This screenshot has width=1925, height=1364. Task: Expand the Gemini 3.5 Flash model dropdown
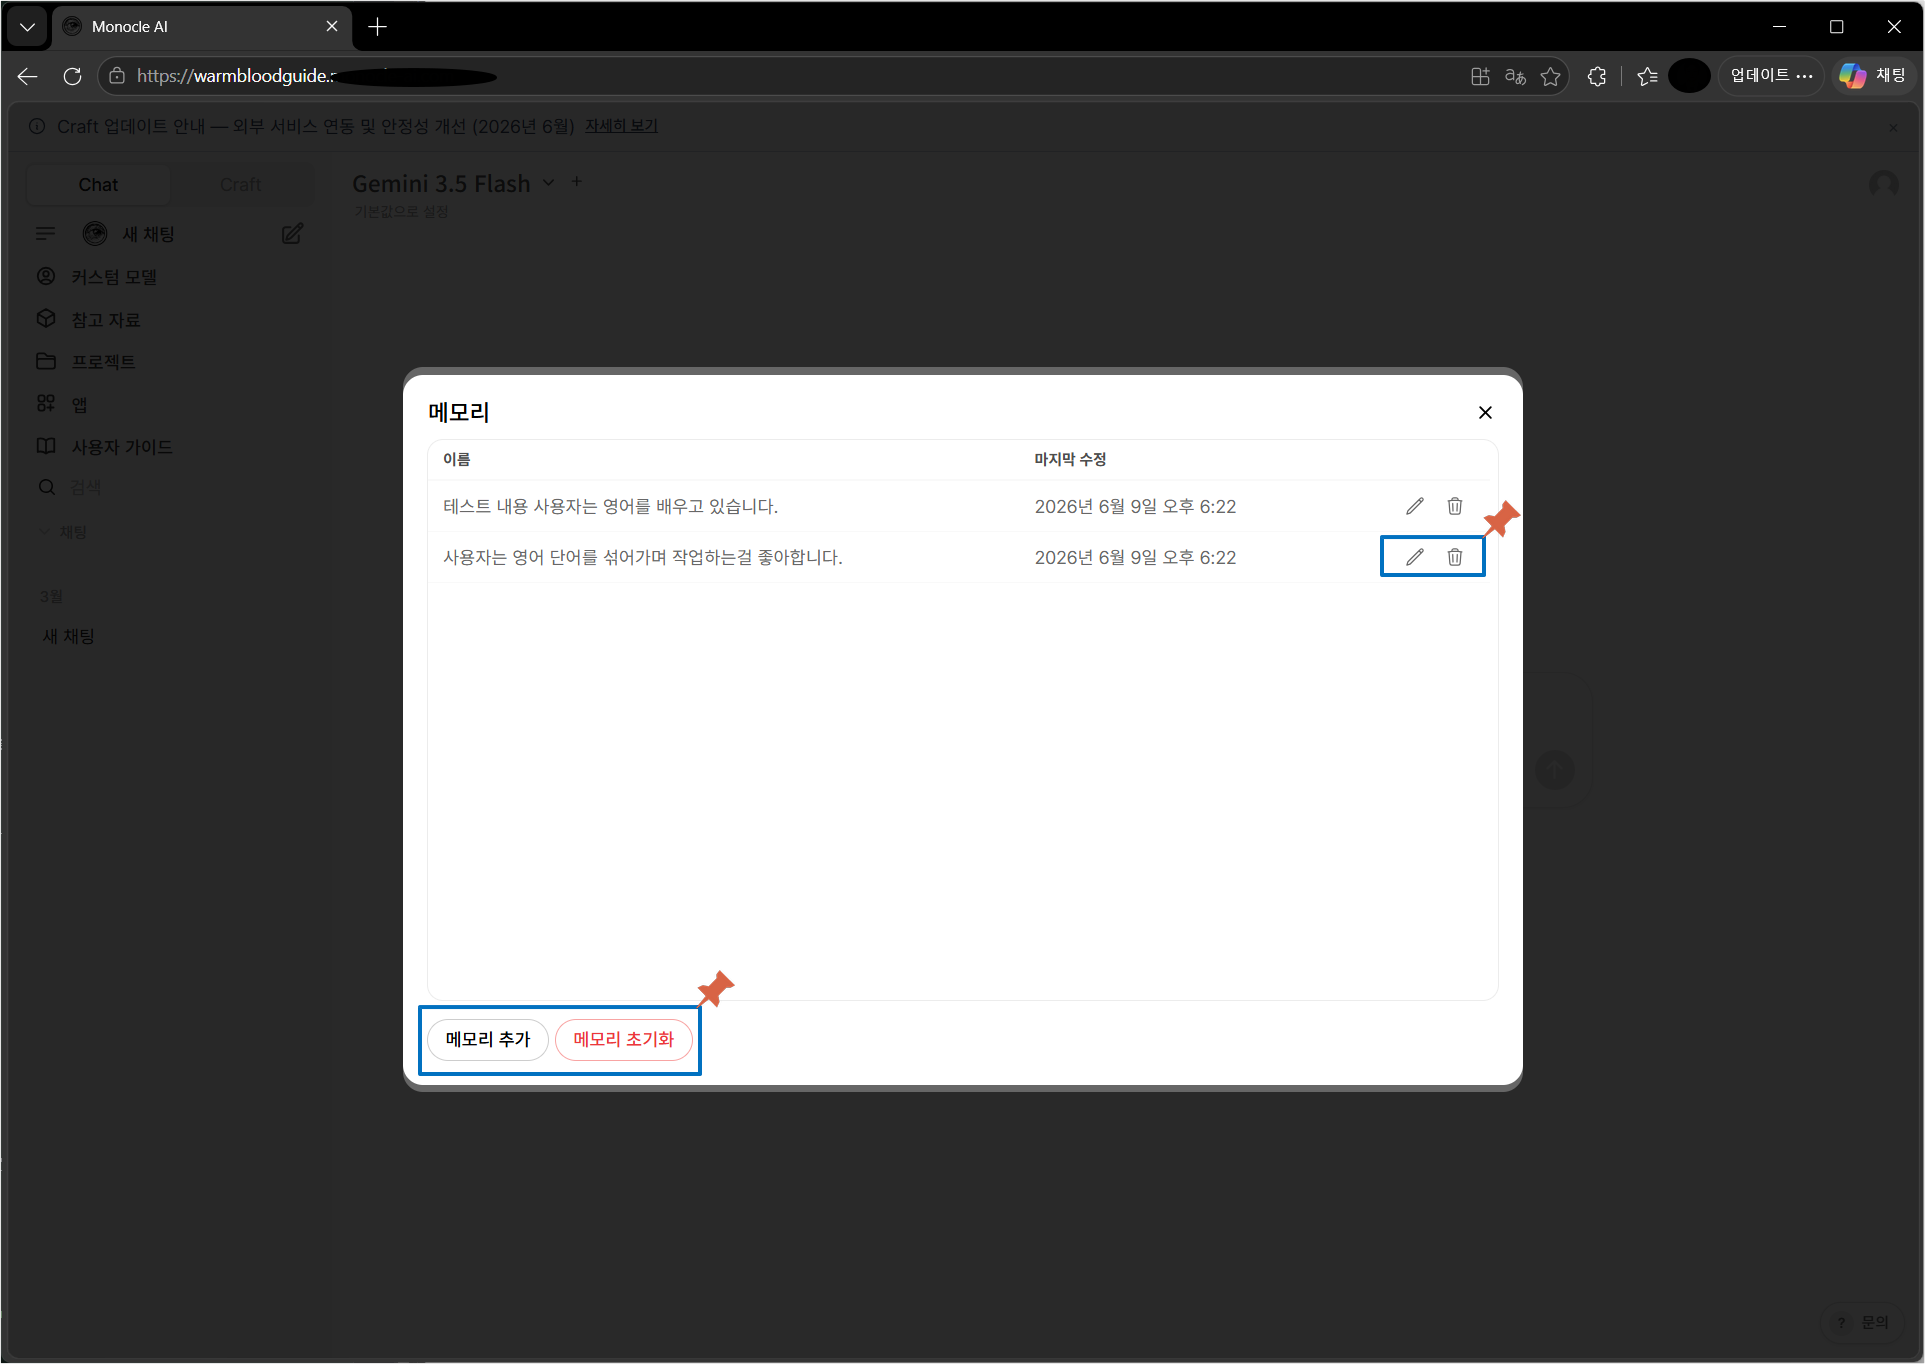pyautogui.click(x=548, y=183)
